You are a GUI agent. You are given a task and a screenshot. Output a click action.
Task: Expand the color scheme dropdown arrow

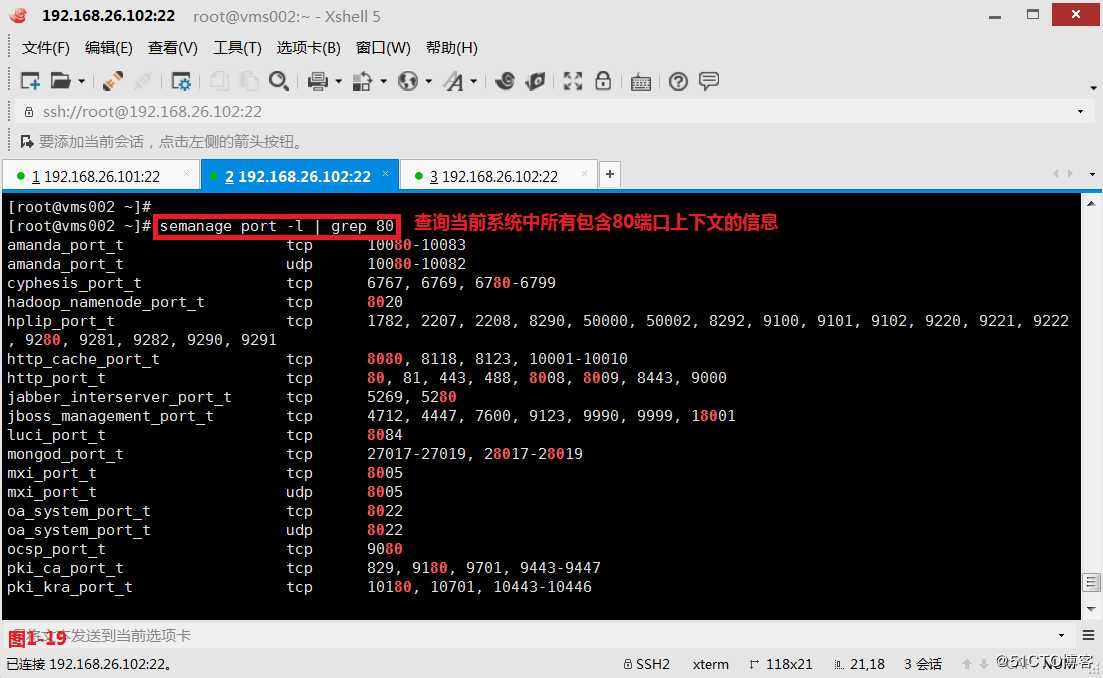(x=383, y=82)
